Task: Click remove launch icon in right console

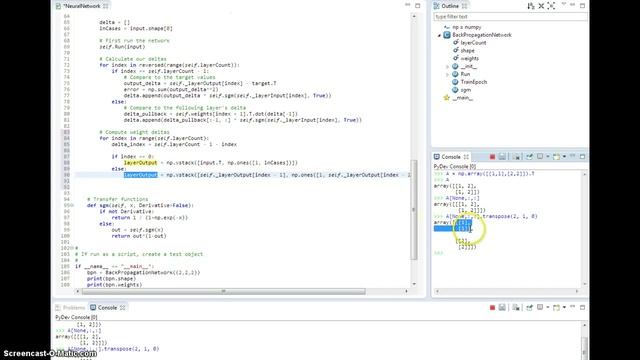Action: coord(502,157)
